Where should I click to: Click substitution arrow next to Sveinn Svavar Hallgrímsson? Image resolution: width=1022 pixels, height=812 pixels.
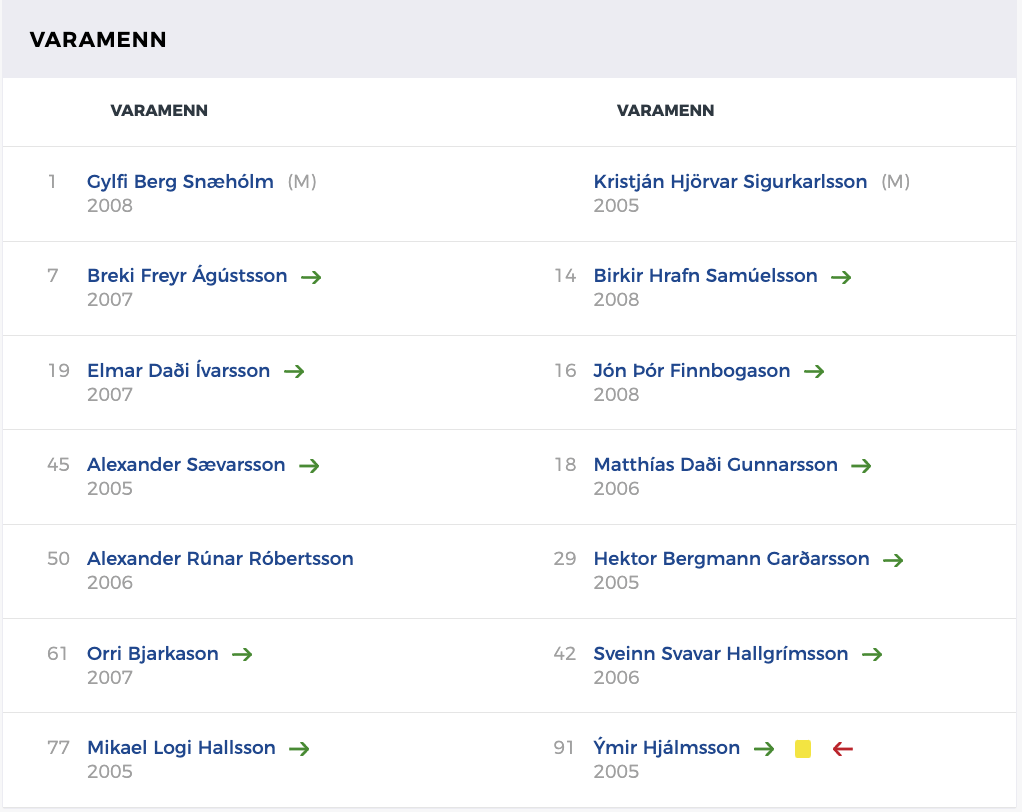[872, 655]
